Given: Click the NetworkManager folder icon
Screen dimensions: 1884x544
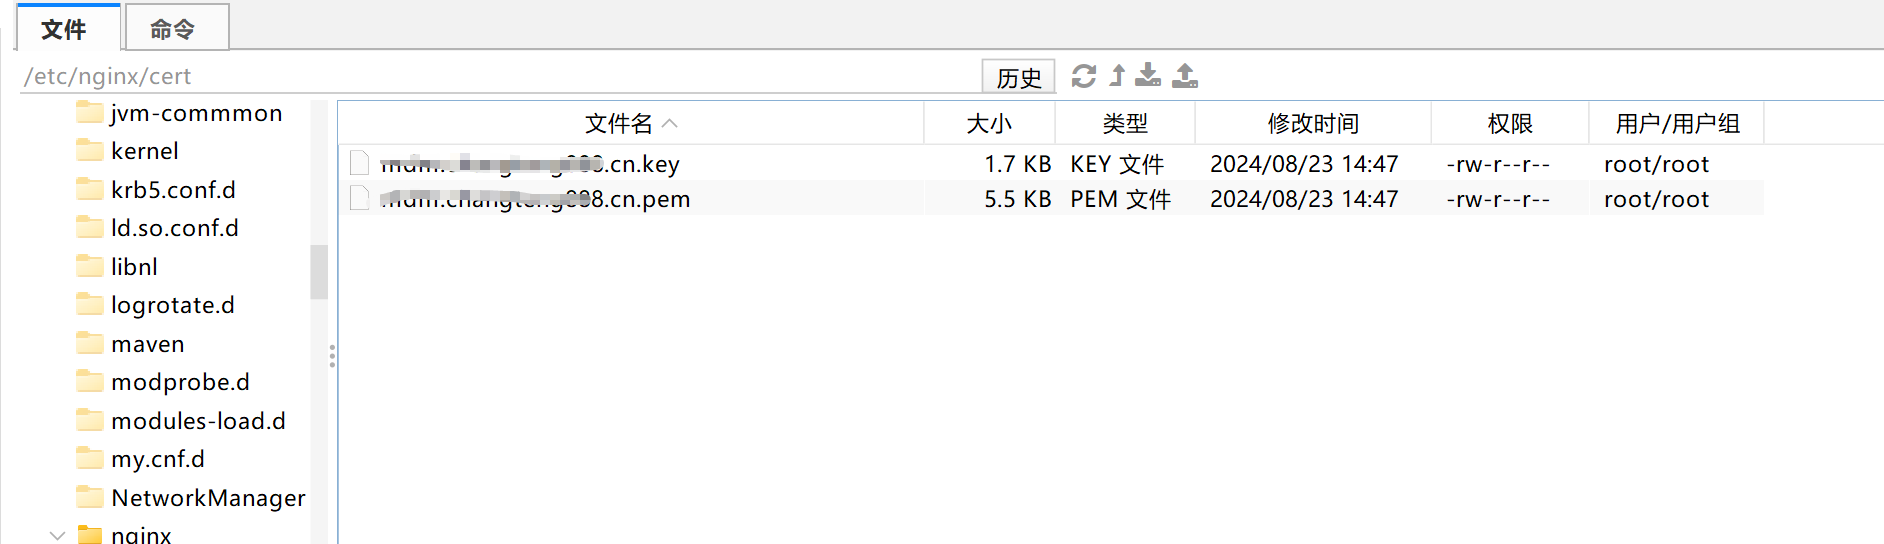Looking at the screenshot, I should 90,497.
